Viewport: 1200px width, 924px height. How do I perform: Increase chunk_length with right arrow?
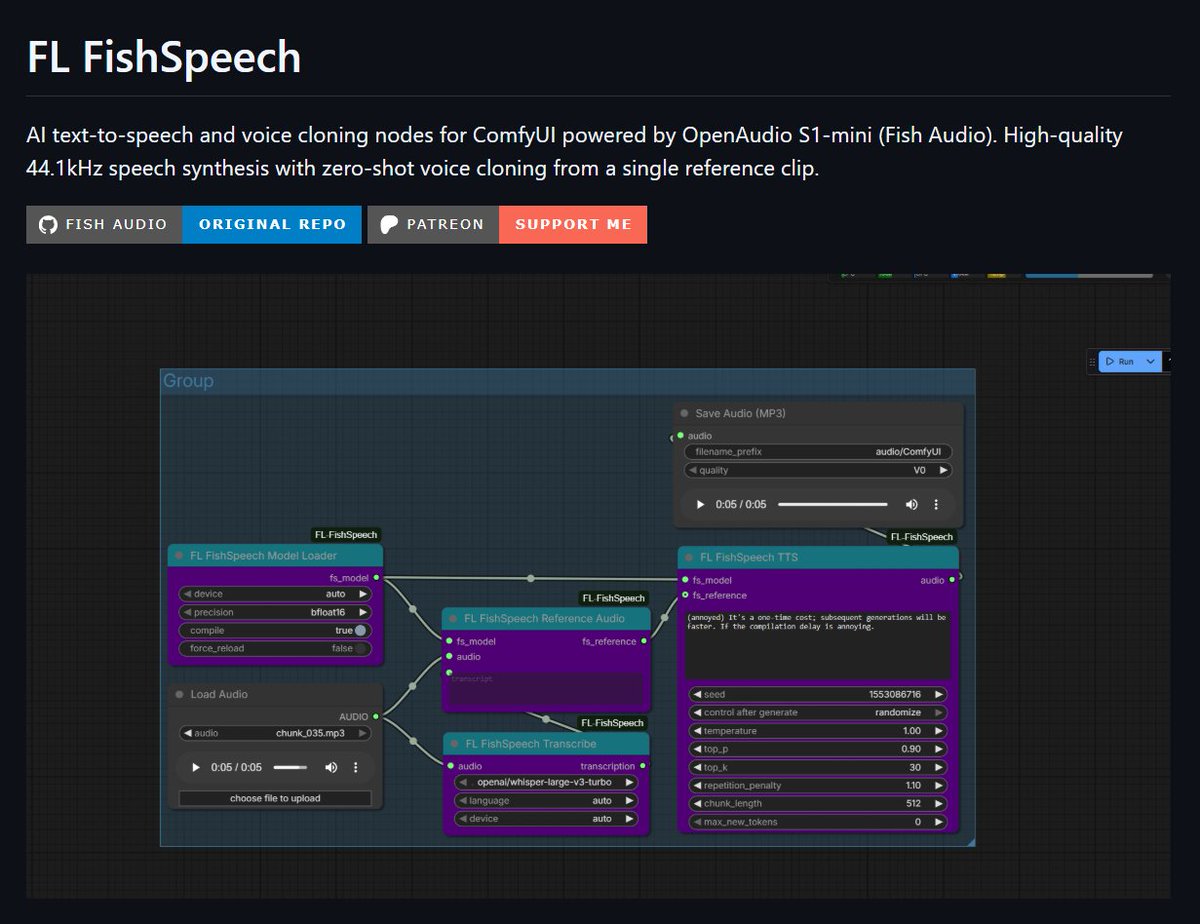[x=938, y=803]
